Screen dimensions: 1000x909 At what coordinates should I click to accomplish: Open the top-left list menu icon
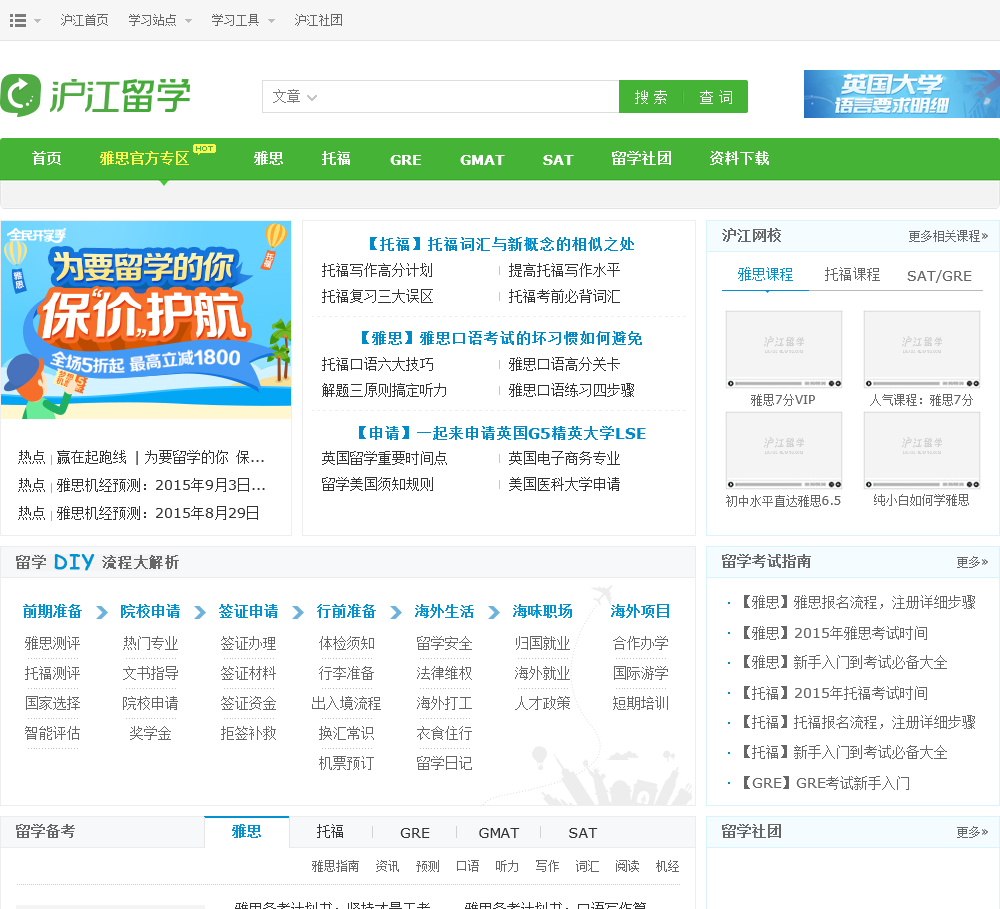pos(18,20)
